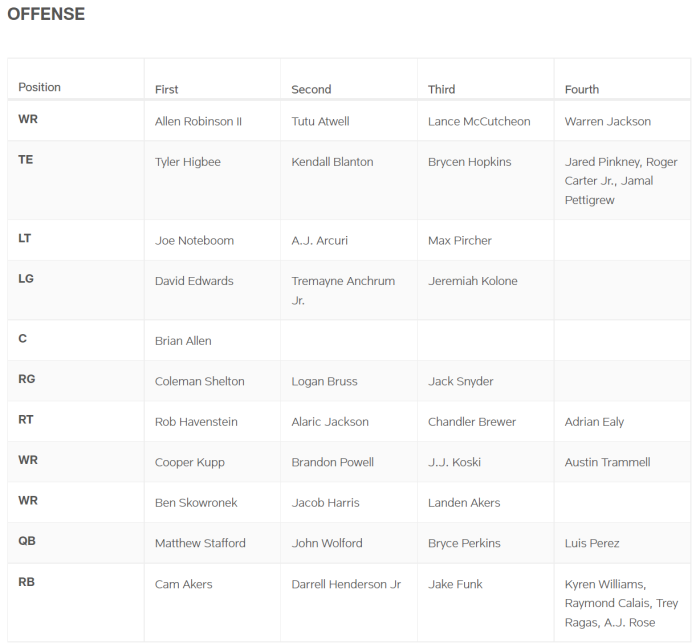Click the Second column header
The height and width of the screenshot is (643, 700).
click(311, 90)
